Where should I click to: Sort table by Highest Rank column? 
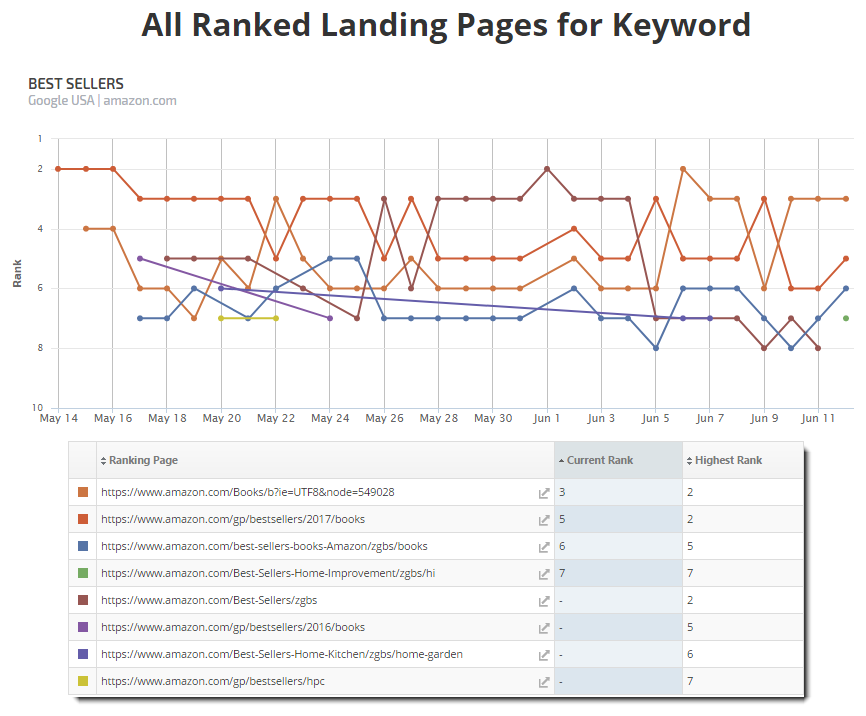click(x=727, y=460)
